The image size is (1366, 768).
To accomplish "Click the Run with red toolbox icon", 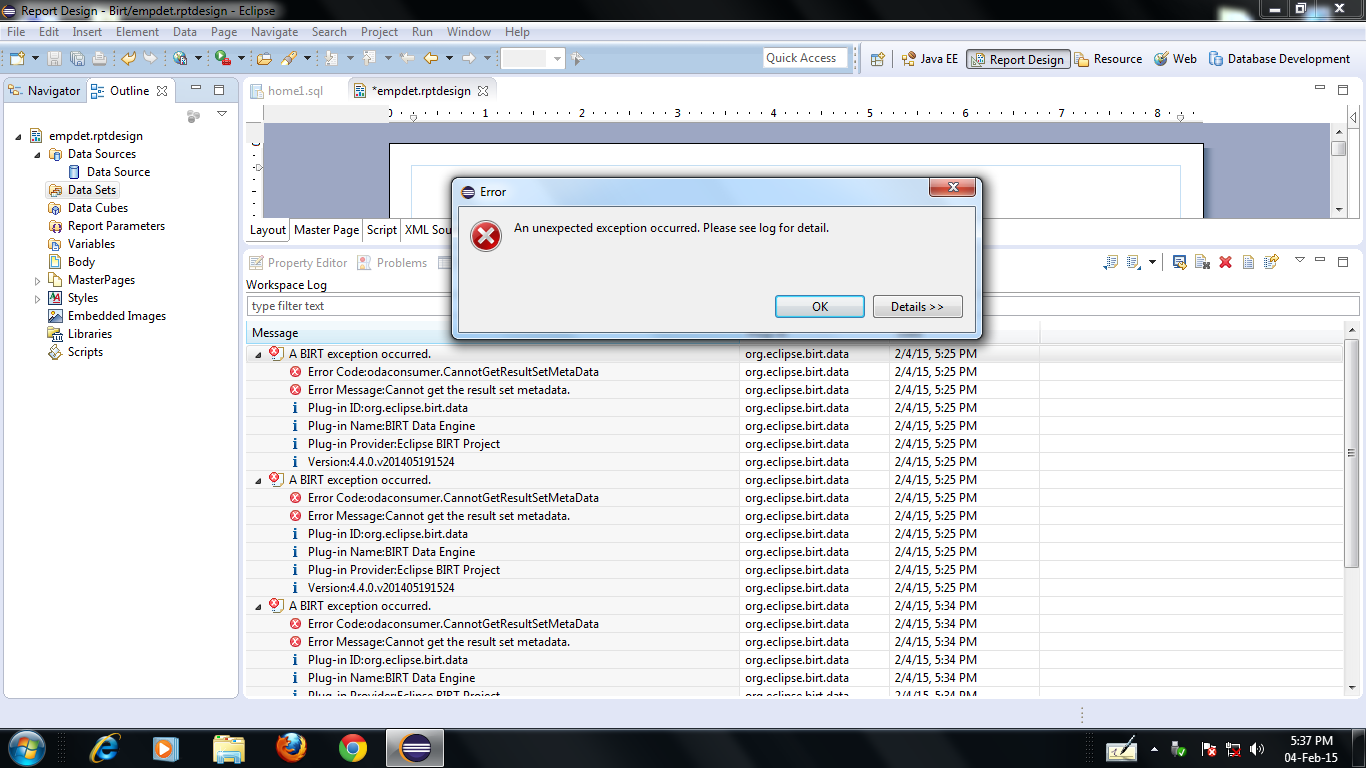I will tap(223, 59).
